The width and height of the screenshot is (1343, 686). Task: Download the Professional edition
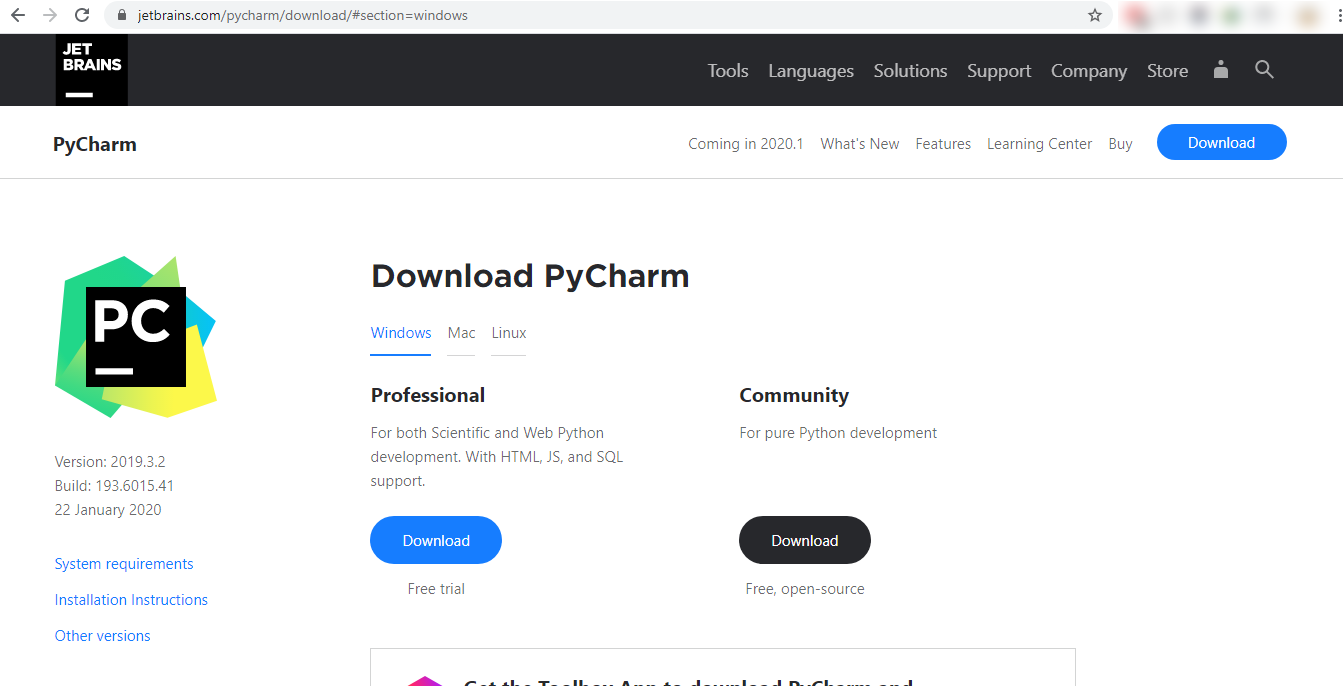(x=436, y=539)
